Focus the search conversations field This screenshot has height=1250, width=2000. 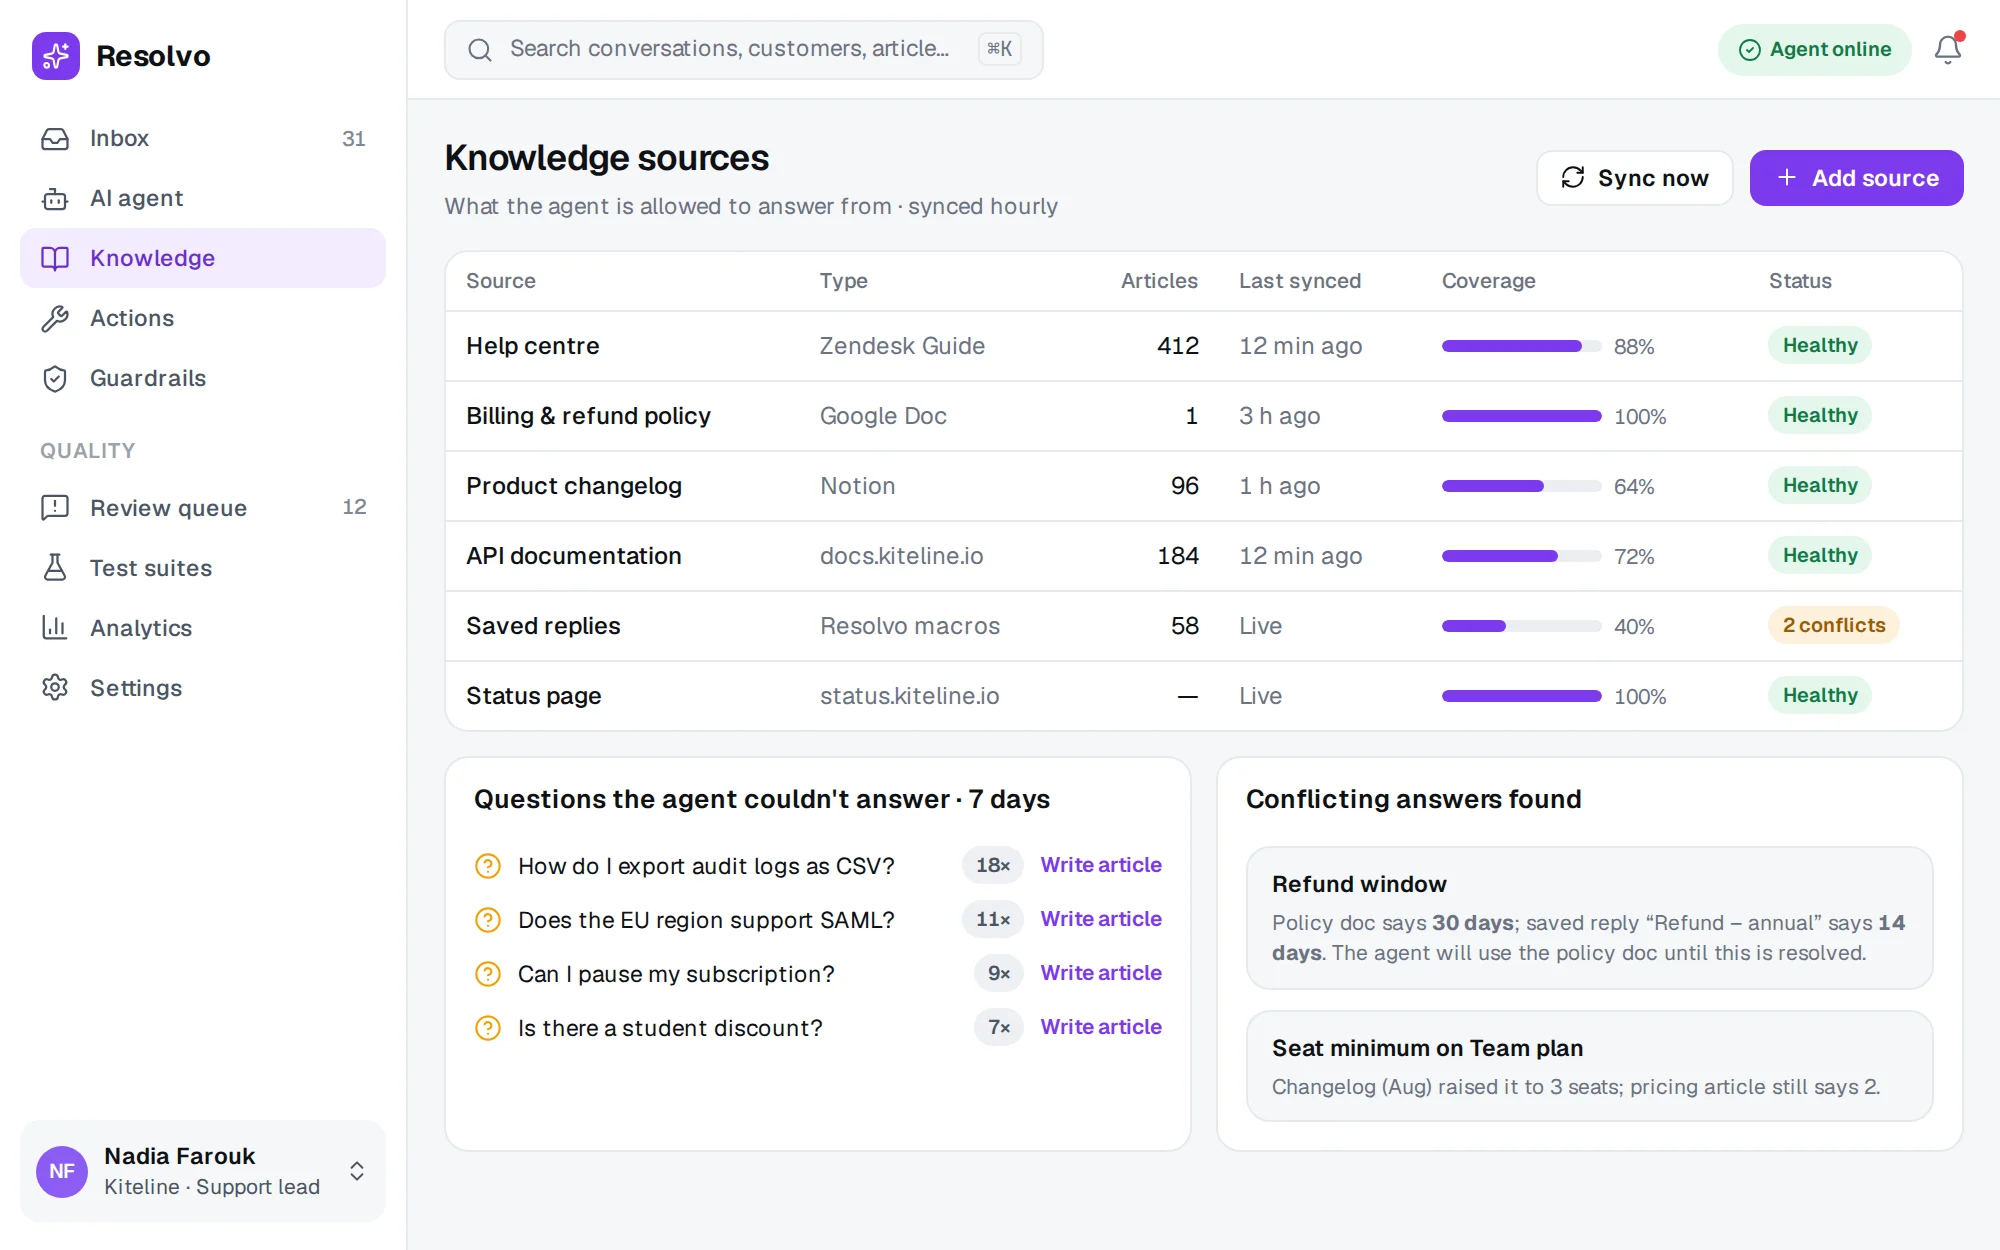pos(744,49)
